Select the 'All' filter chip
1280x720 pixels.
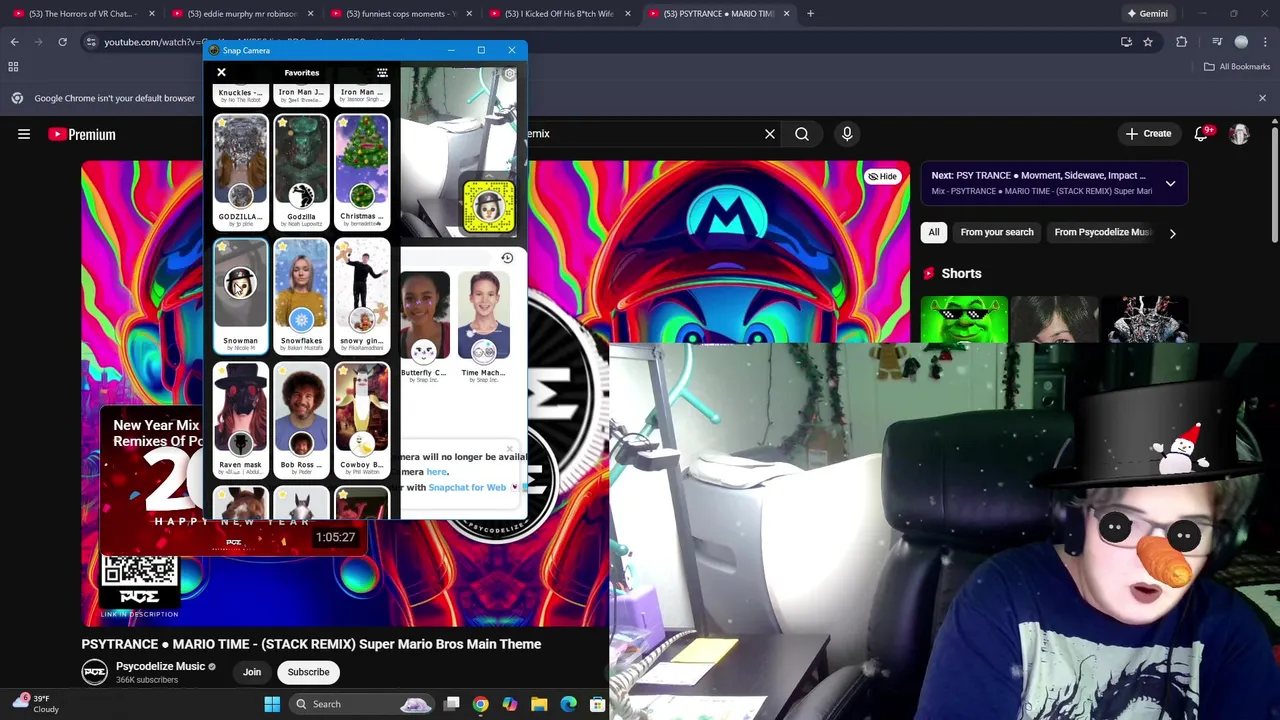click(934, 232)
